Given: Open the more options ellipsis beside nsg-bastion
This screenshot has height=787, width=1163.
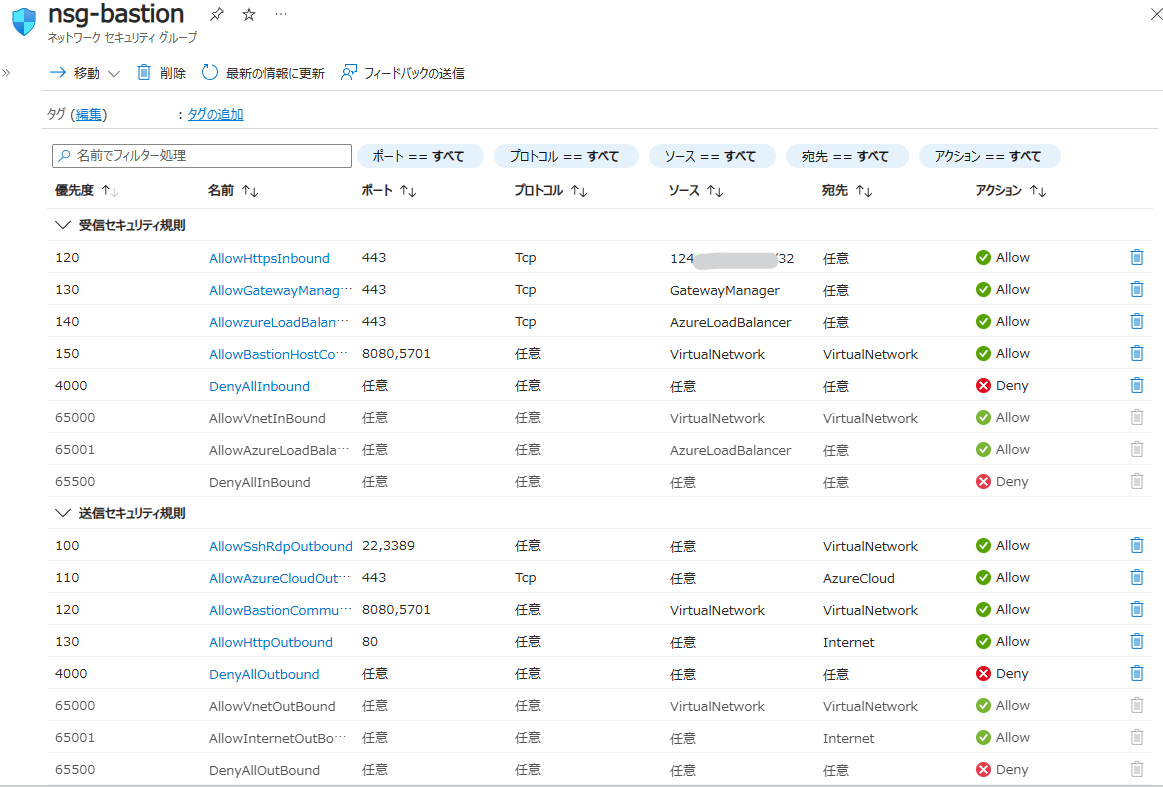Looking at the screenshot, I should pos(280,14).
